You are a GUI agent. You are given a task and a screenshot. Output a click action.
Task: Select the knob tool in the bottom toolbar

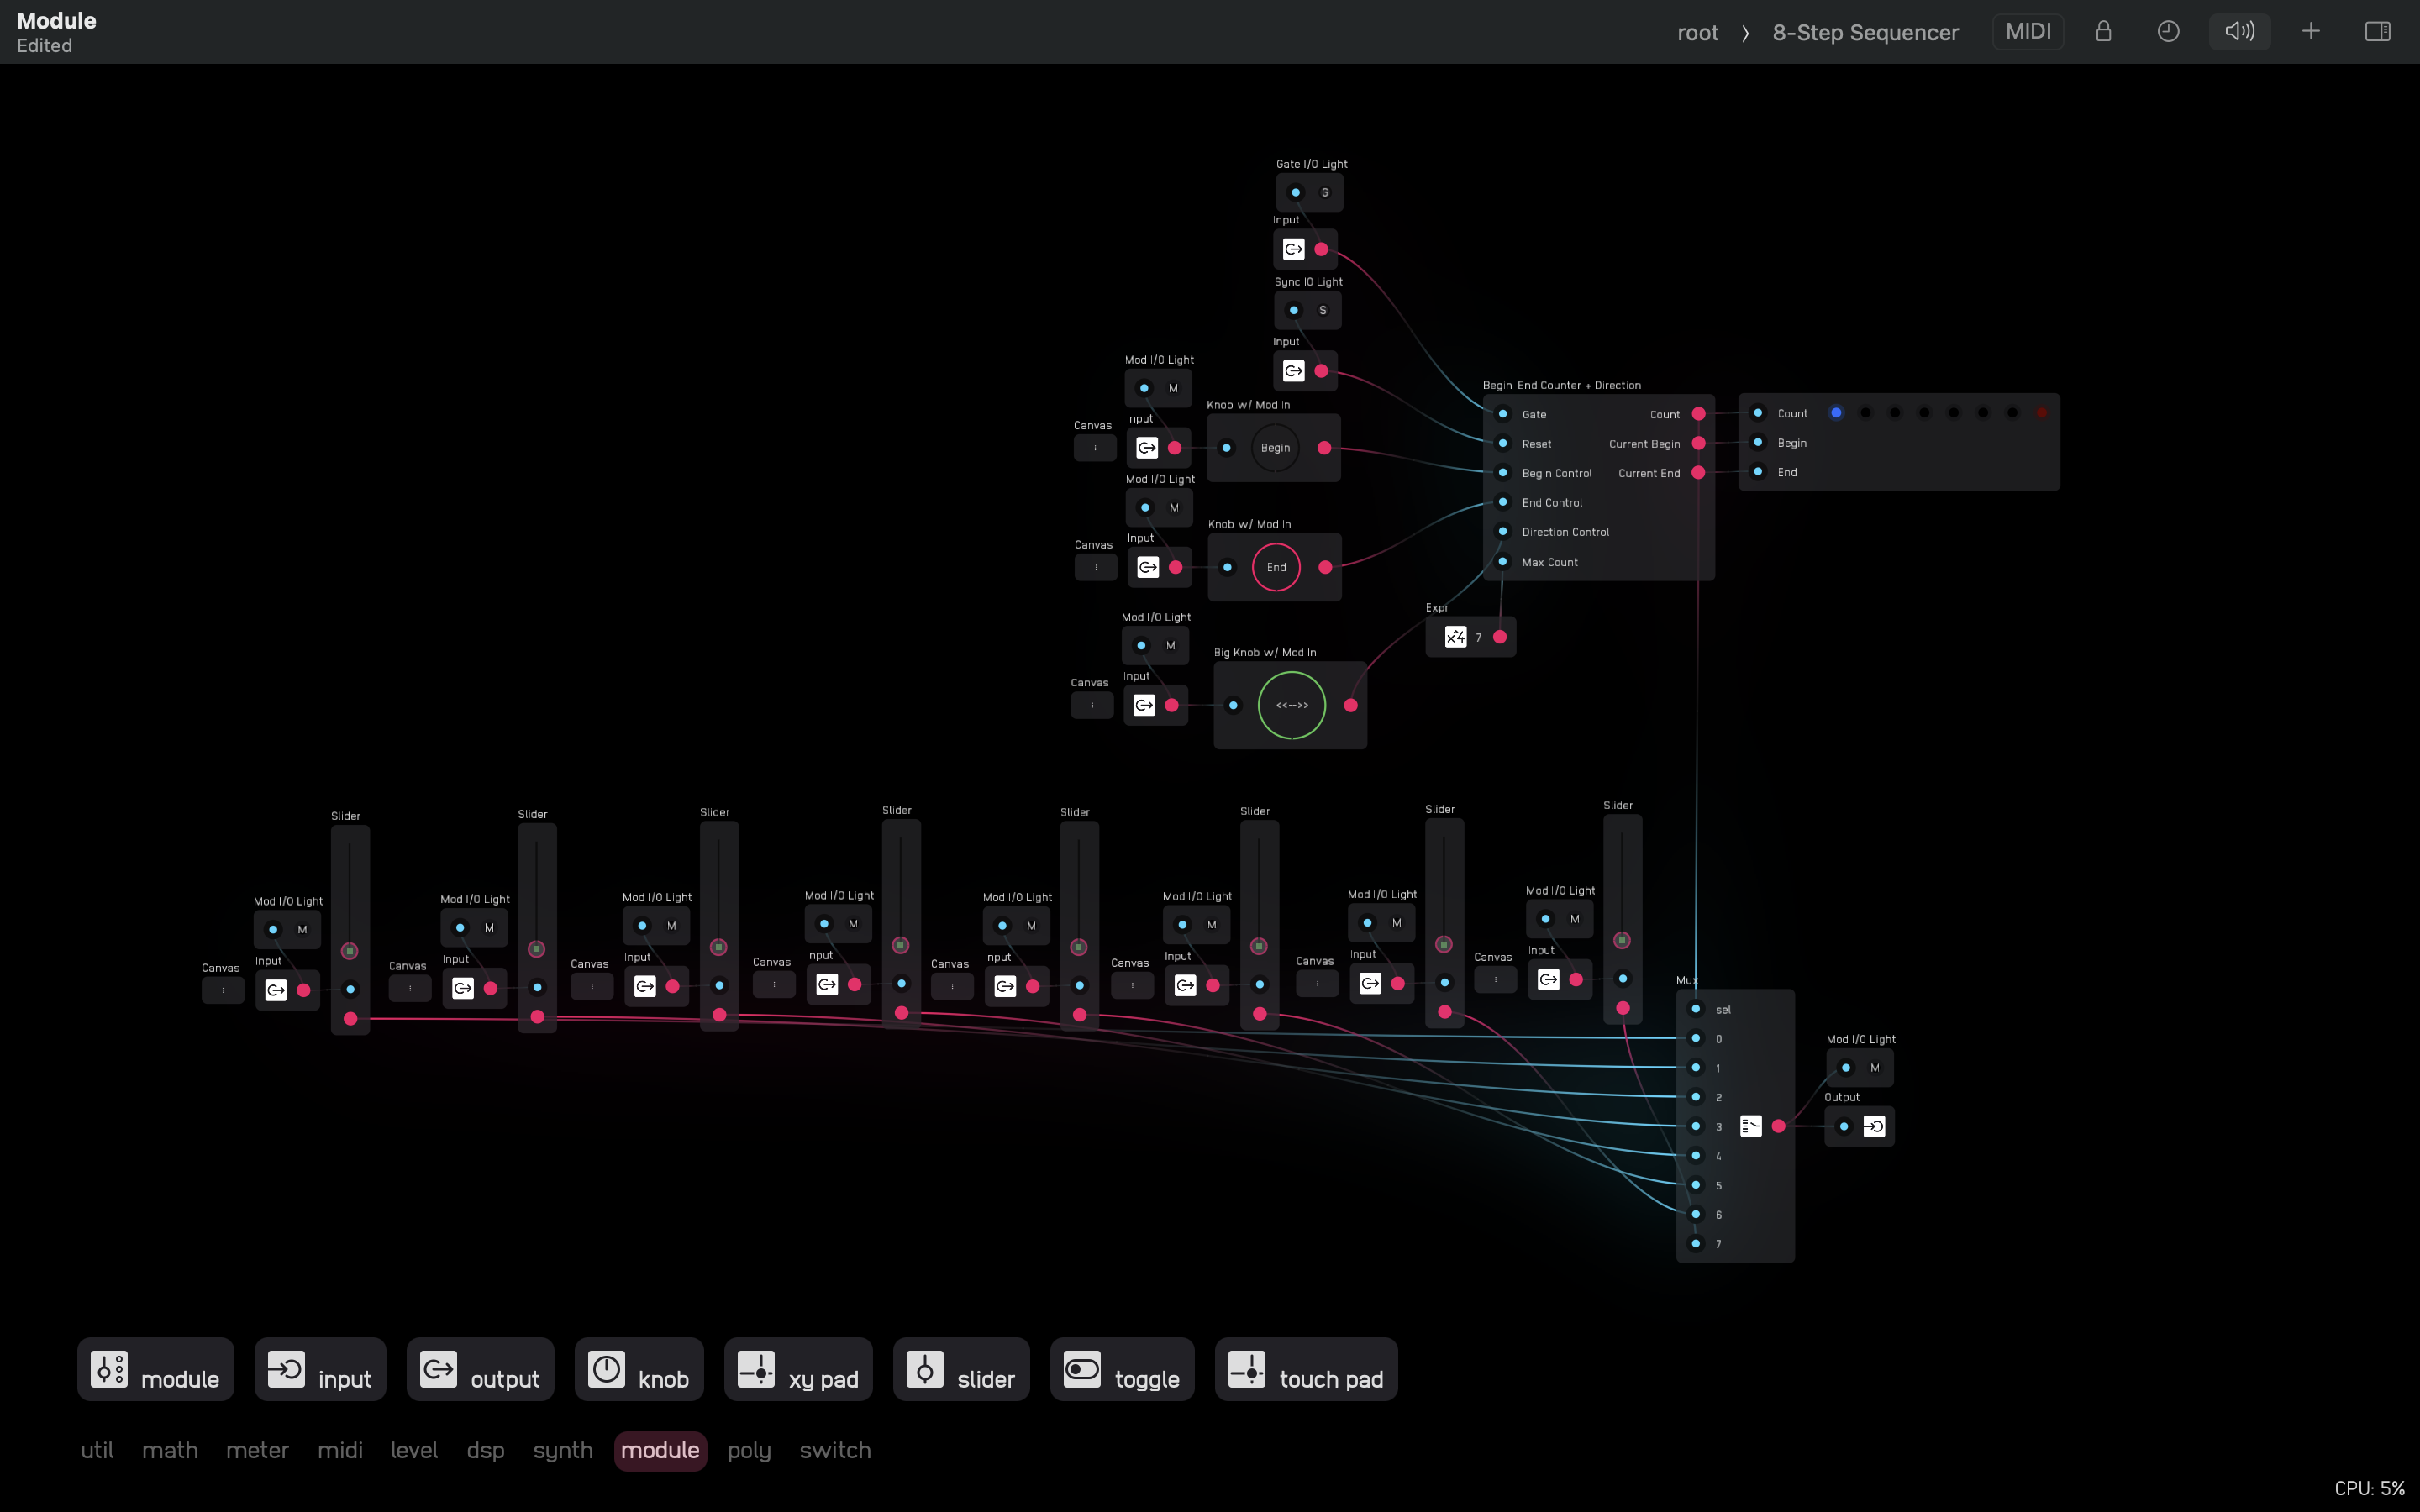(639, 1369)
